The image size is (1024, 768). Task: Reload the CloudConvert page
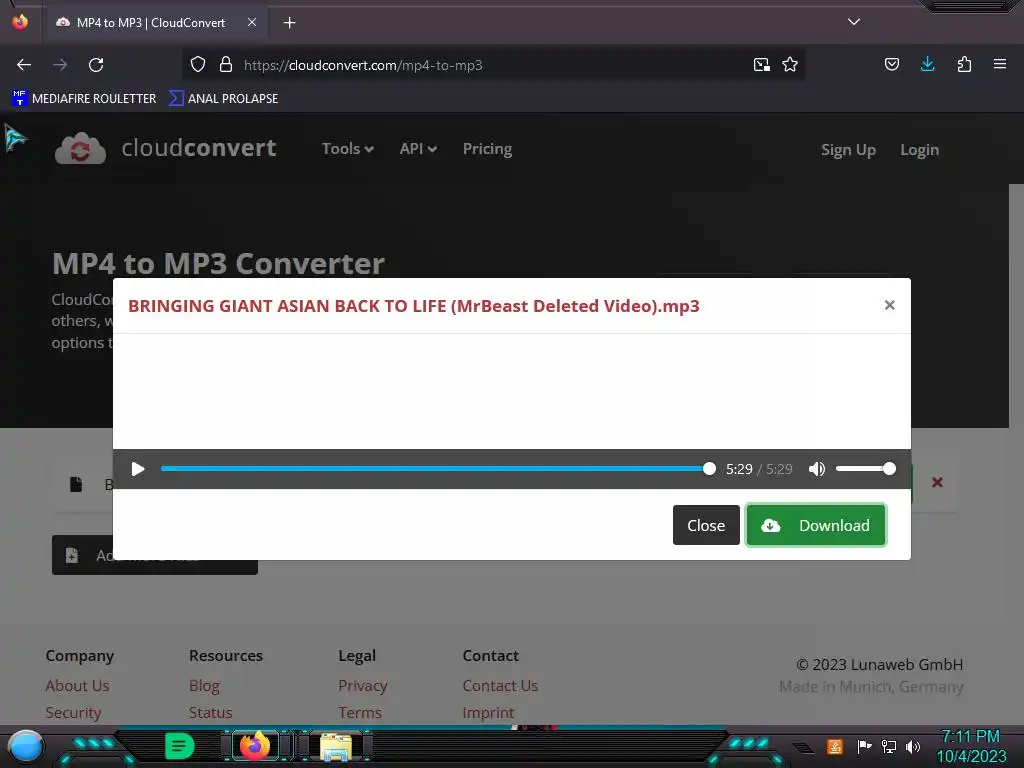[96, 65]
